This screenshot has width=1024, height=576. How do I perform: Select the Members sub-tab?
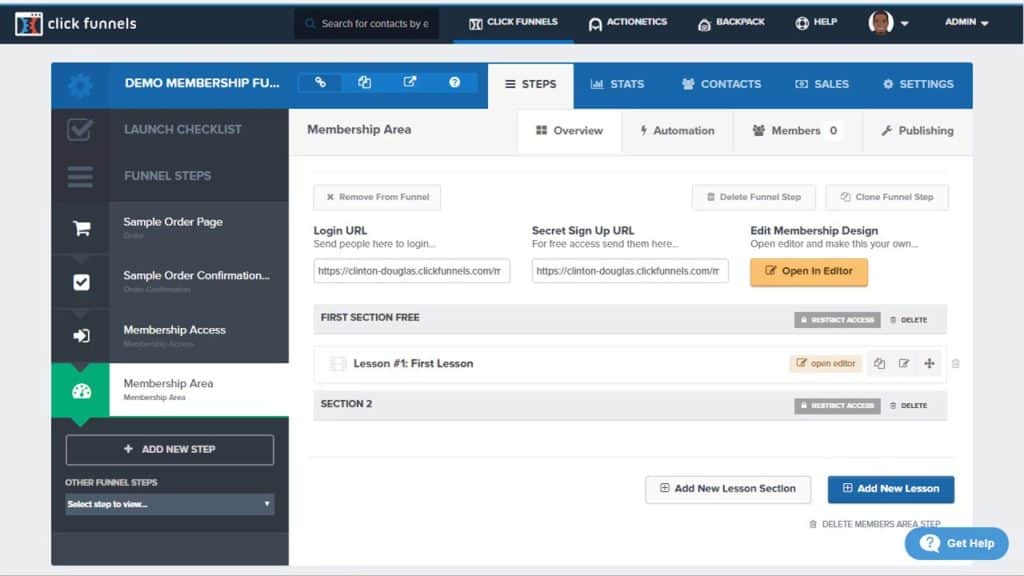(797, 131)
